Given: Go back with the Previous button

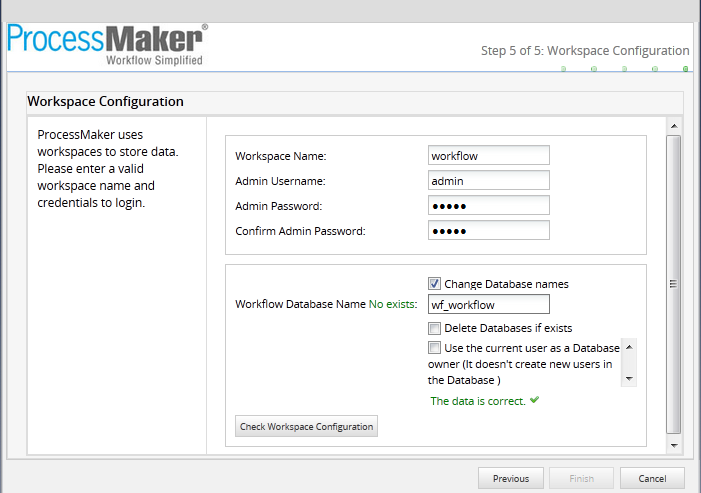Looking at the screenshot, I should point(510,478).
